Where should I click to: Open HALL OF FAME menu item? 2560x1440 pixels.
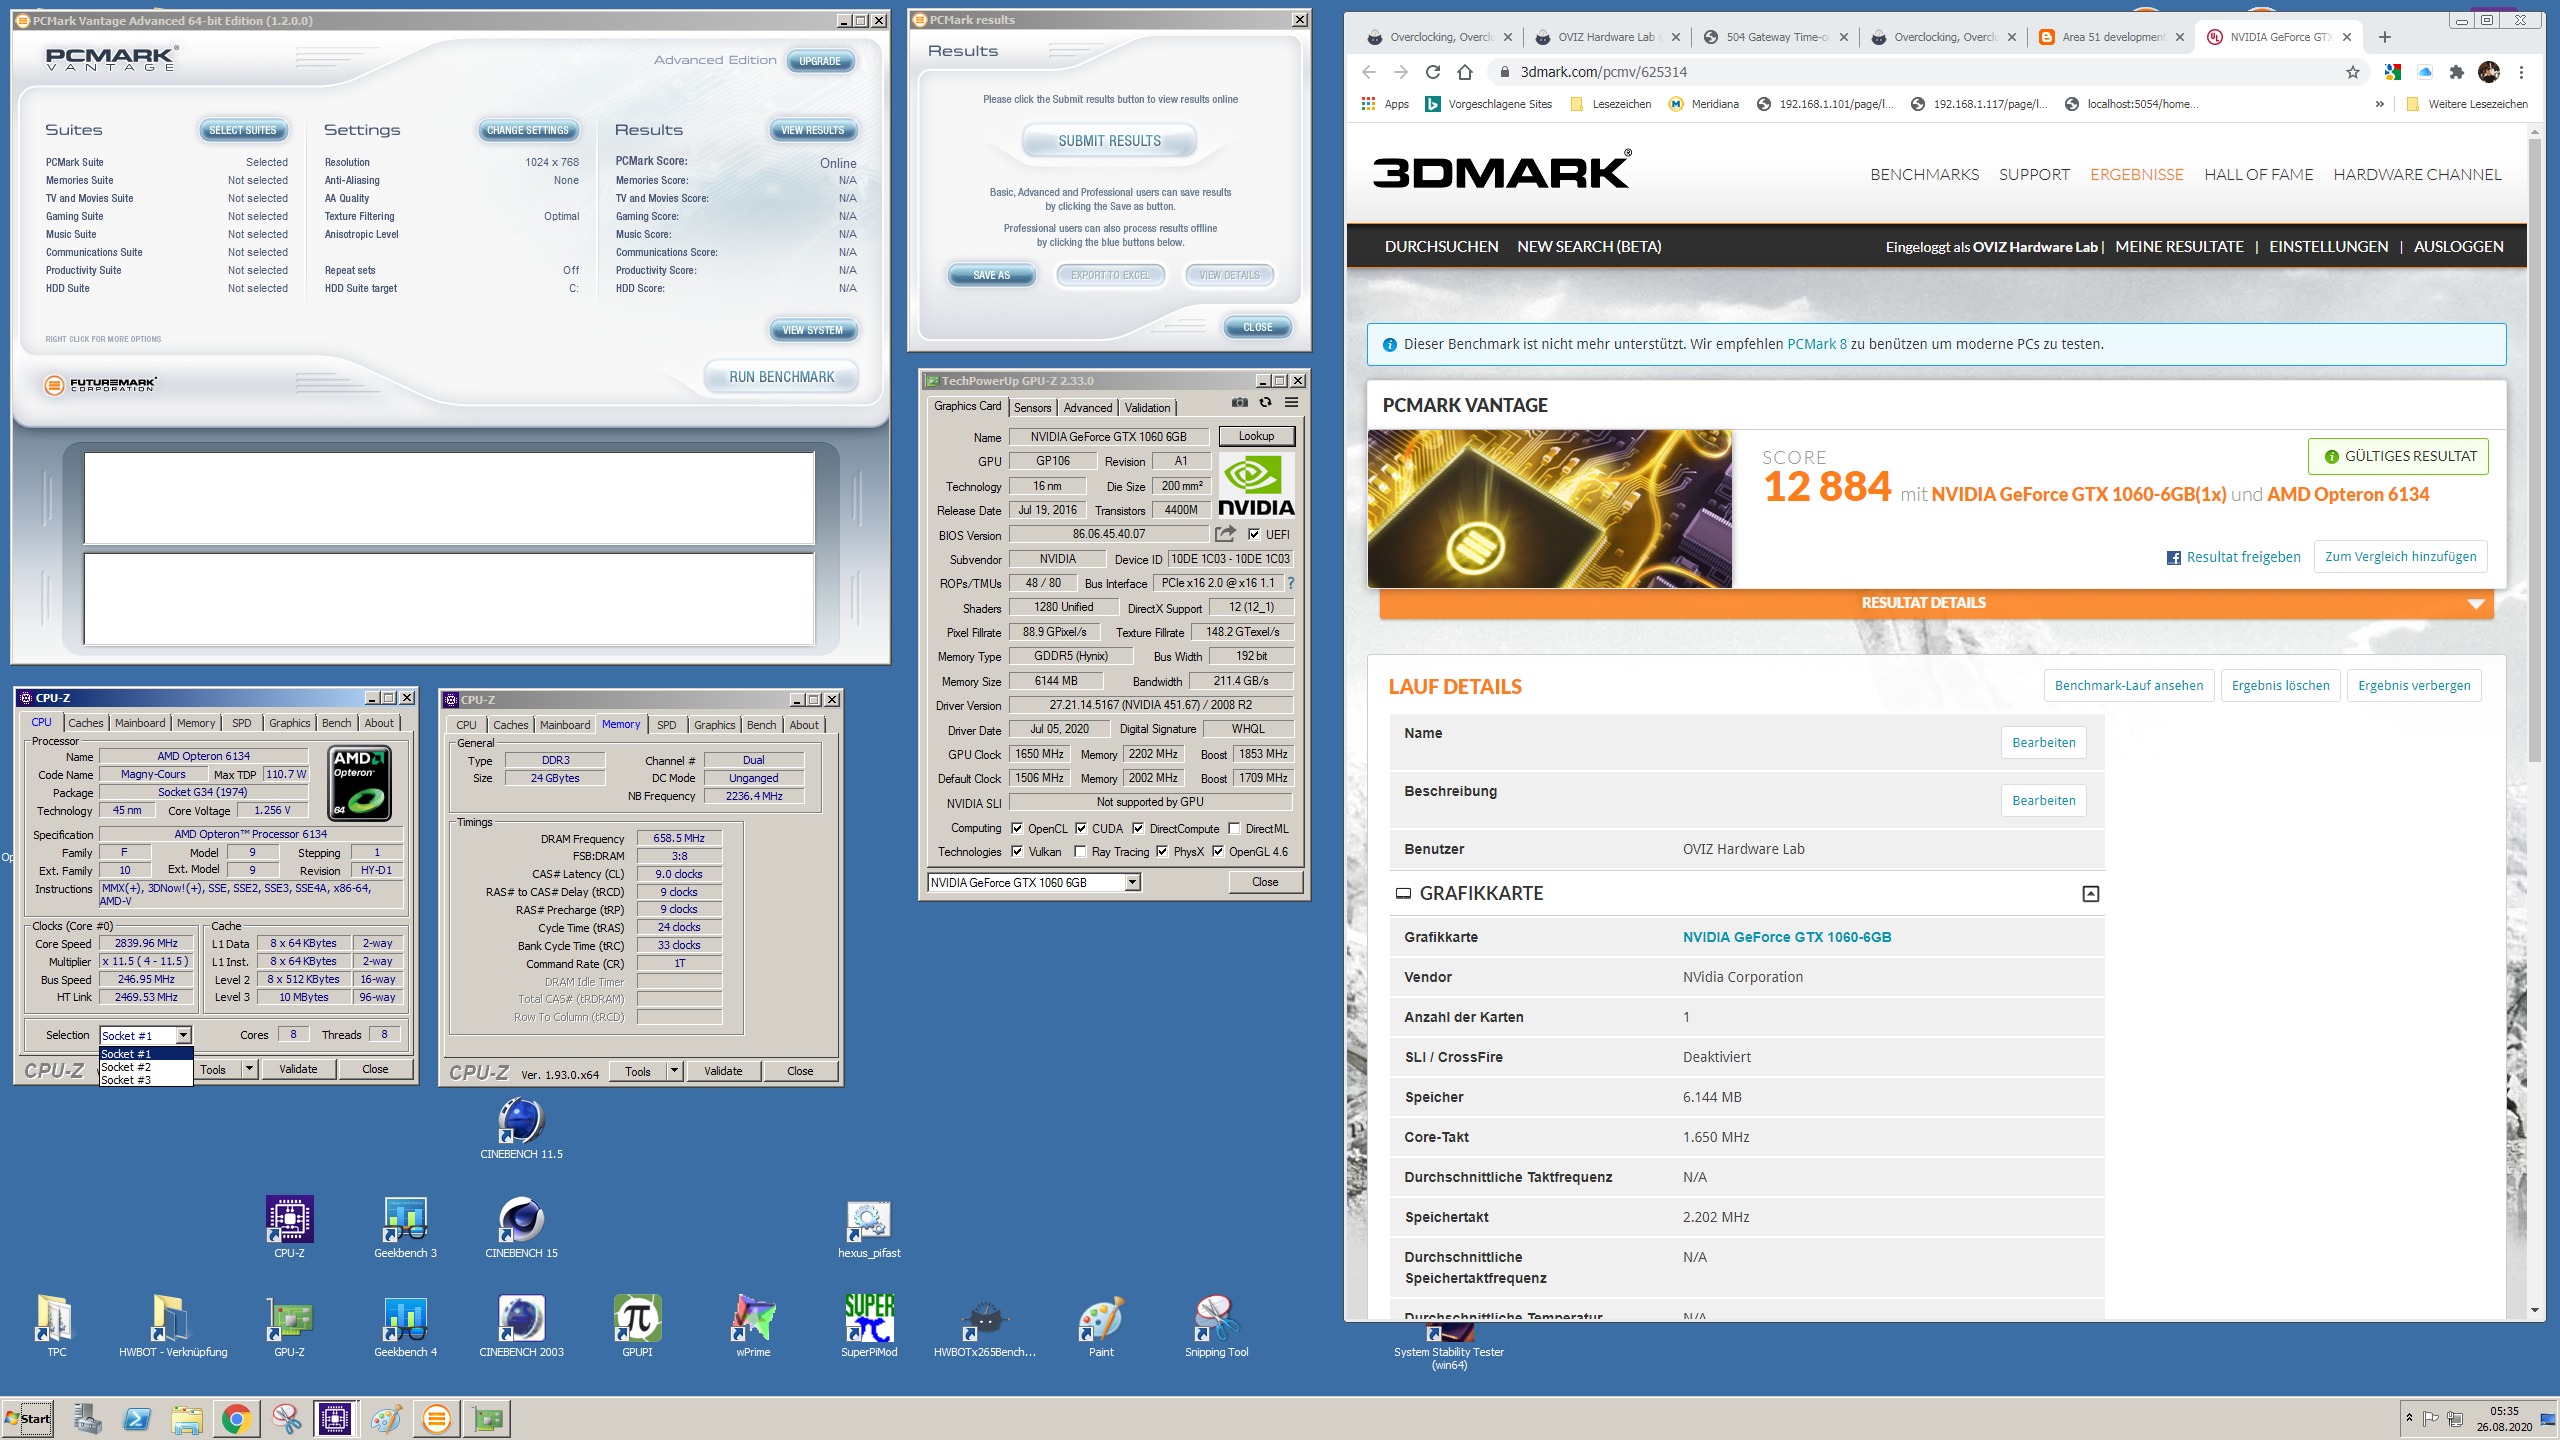click(2259, 174)
